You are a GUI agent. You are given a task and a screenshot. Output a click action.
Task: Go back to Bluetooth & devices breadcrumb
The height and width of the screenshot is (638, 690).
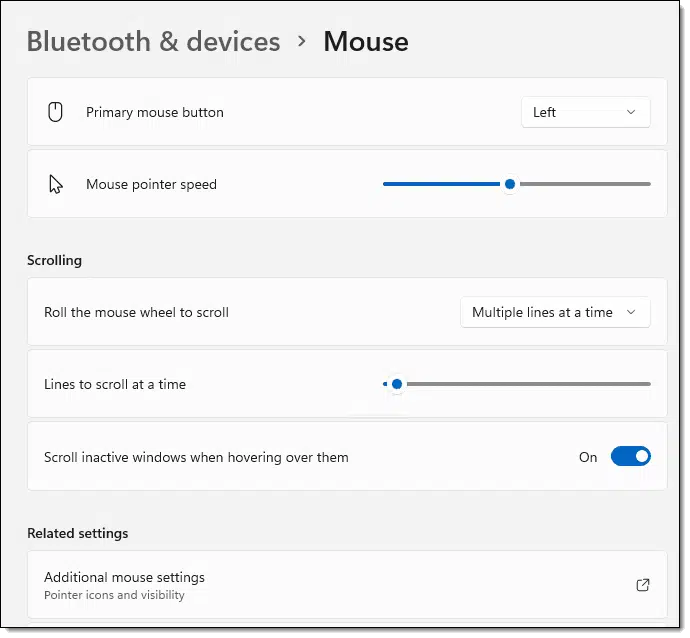tap(154, 42)
